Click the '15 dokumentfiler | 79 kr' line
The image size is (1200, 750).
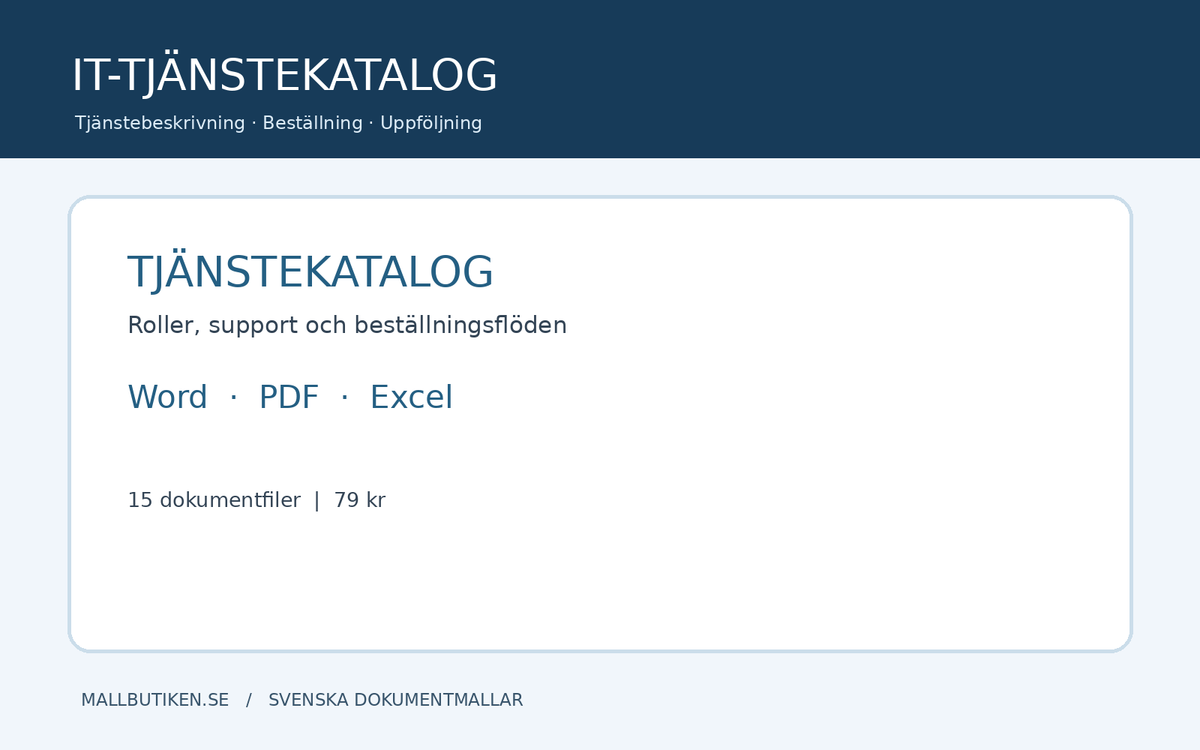pyautogui.click(x=256, y=500)
